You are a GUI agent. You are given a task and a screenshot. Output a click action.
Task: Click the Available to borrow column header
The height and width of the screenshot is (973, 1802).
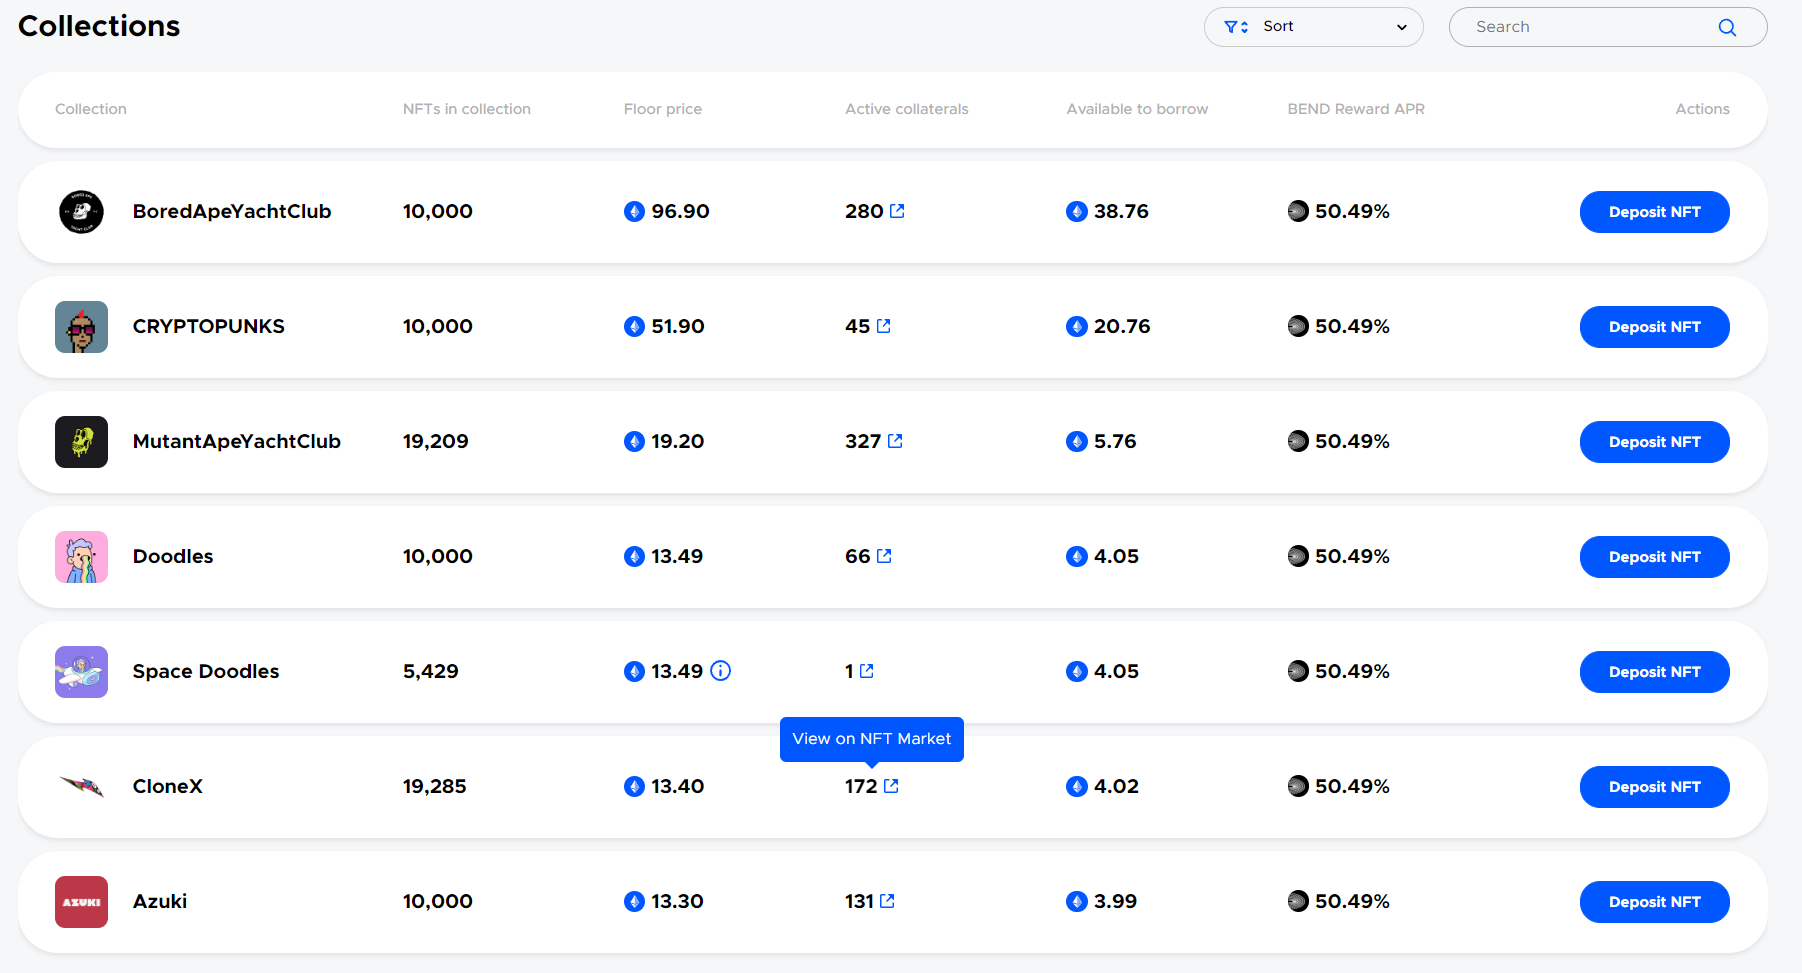(1137, 109)
